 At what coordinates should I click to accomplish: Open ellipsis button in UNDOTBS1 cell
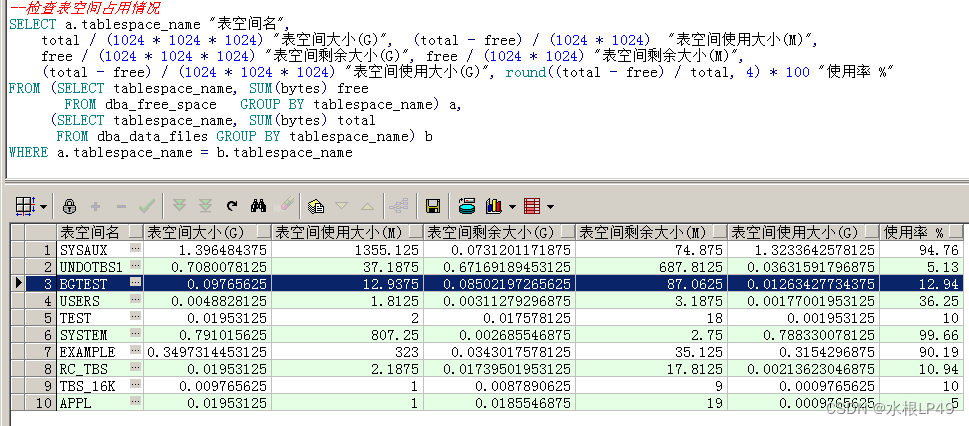click(x=135, y=266)
